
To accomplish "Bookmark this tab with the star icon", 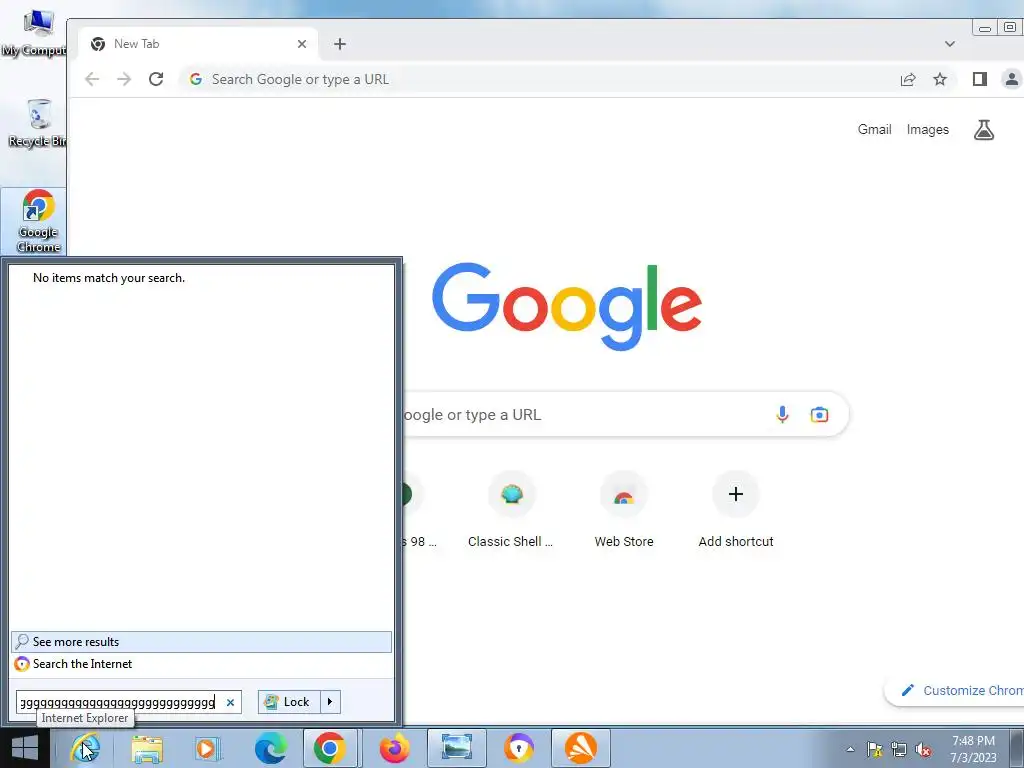I will coord(940,79).
